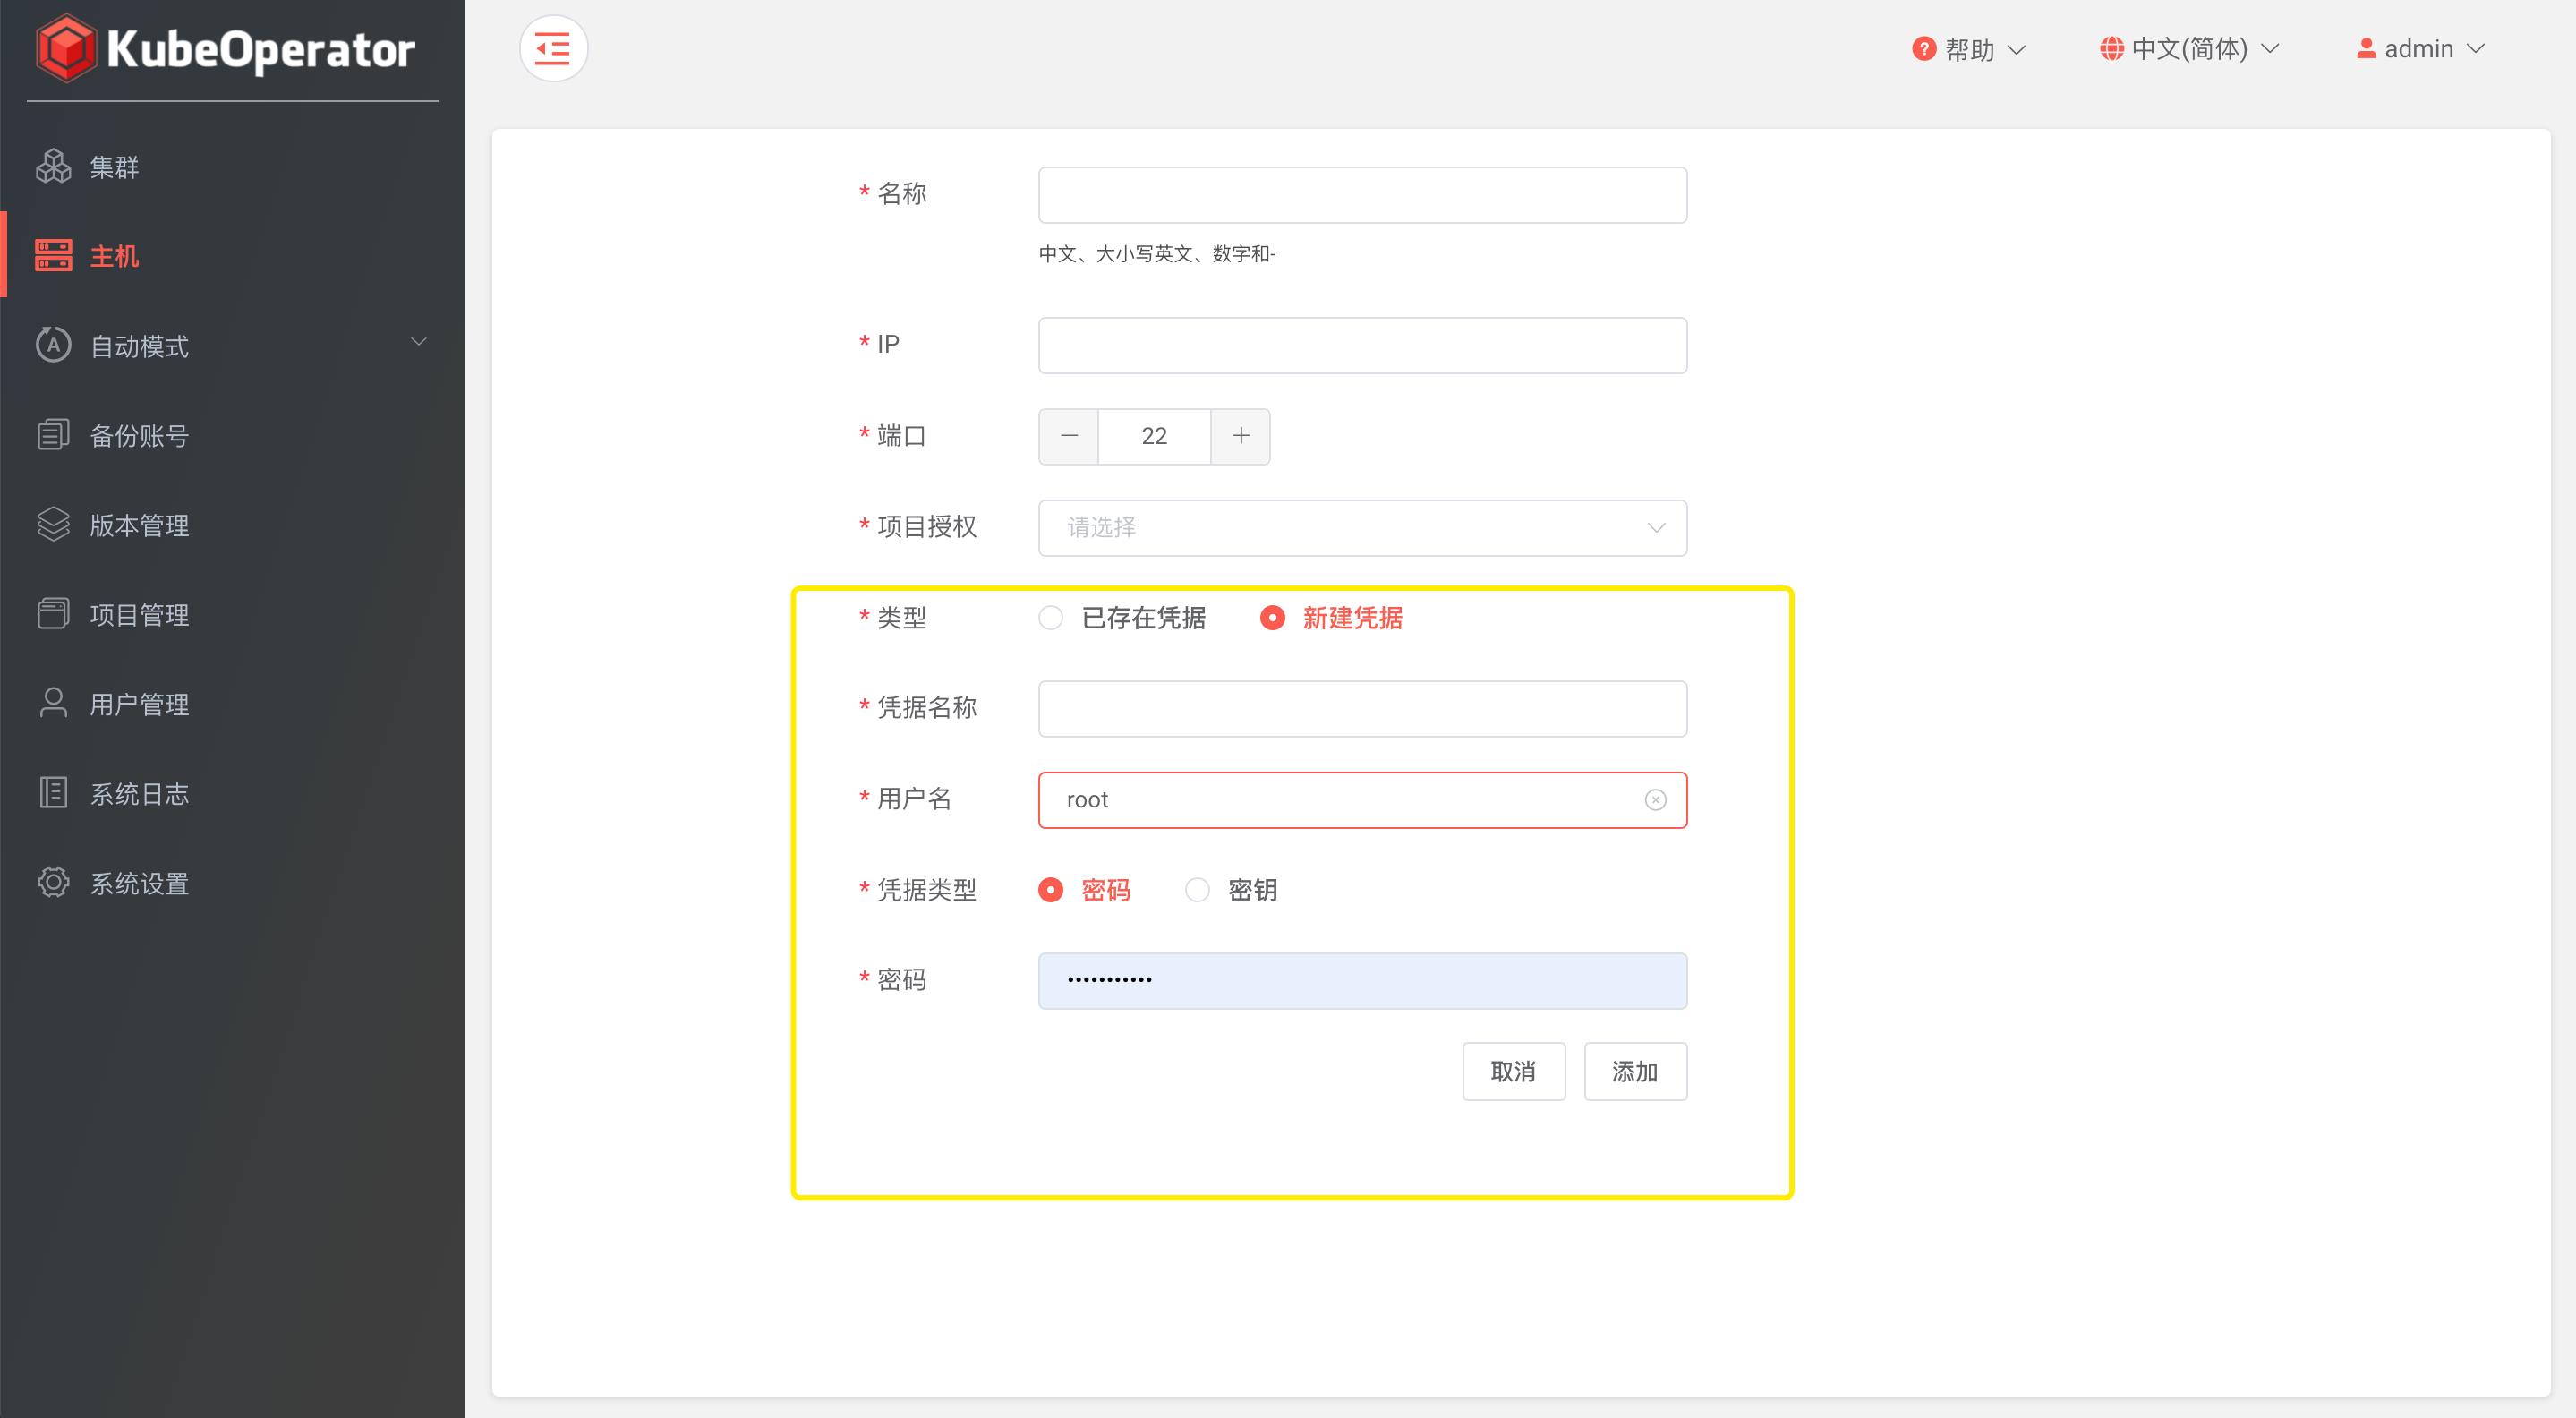
Task: Click the automatic mode circular A icon
Action: [x=53, y=345]
